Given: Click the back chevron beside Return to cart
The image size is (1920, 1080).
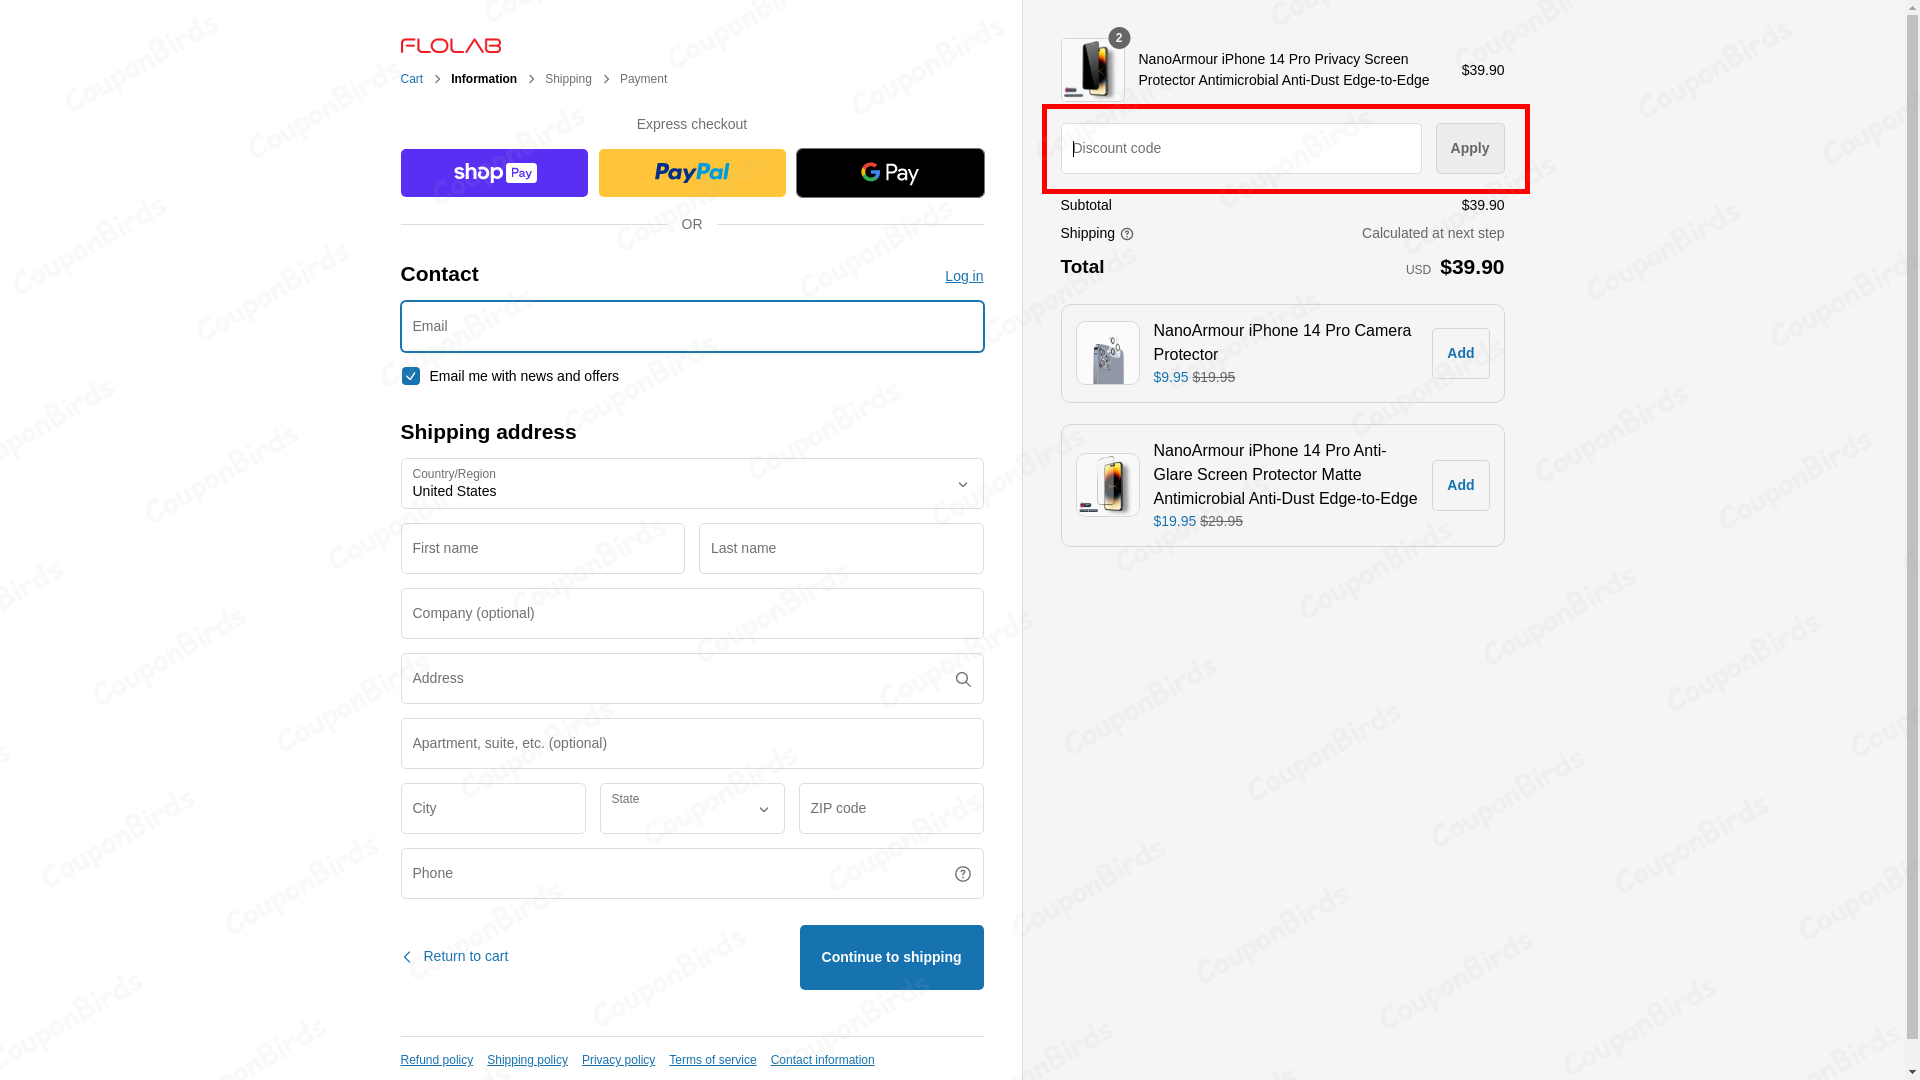Looking at the screenshot, I should (407, 956).
